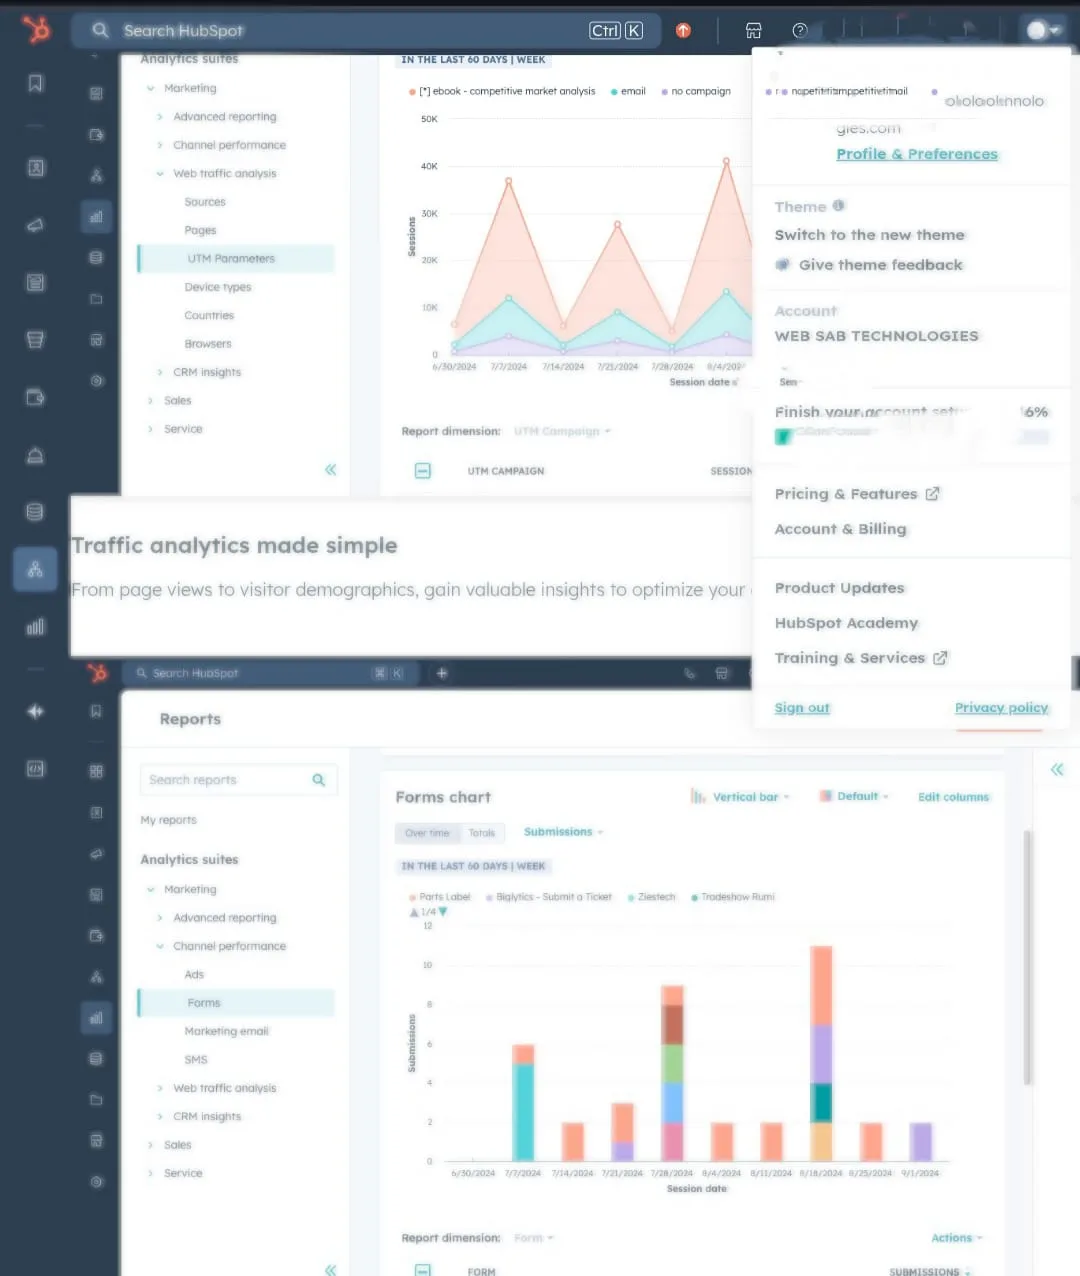Open the Help question-mark icon in the top bar
This screenshot has width=1080, height=1276.
coord(800,30)
